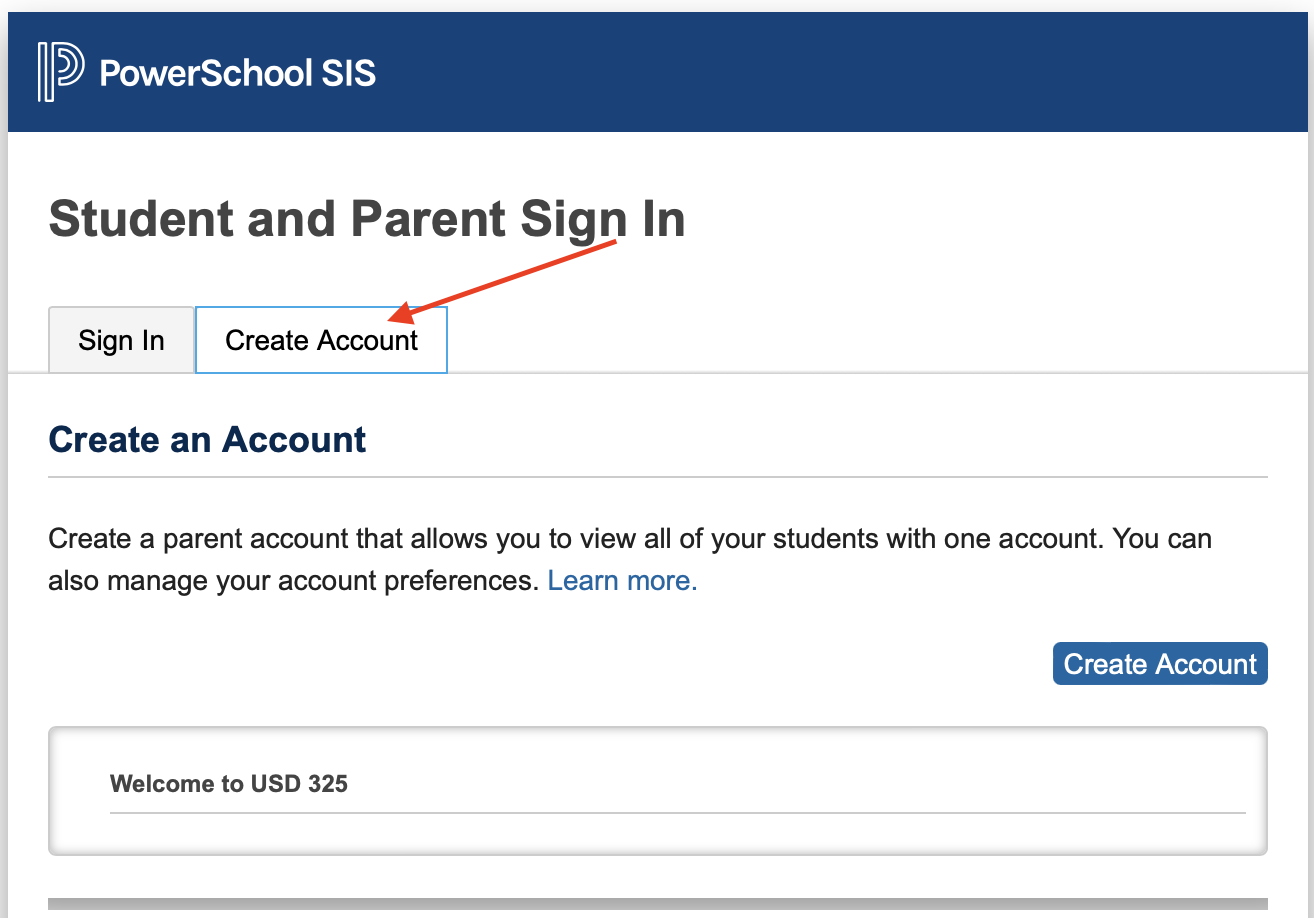Click the Welcome to USD 325 heading
Viewport: 1314px width, 918px height.
(229, 783)
